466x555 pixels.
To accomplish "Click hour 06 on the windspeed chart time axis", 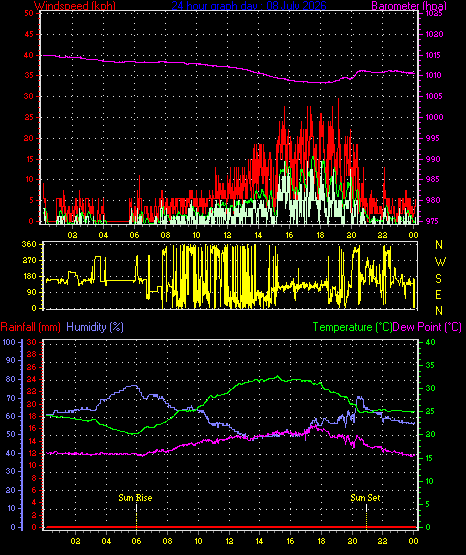I will tap(134, 235).
